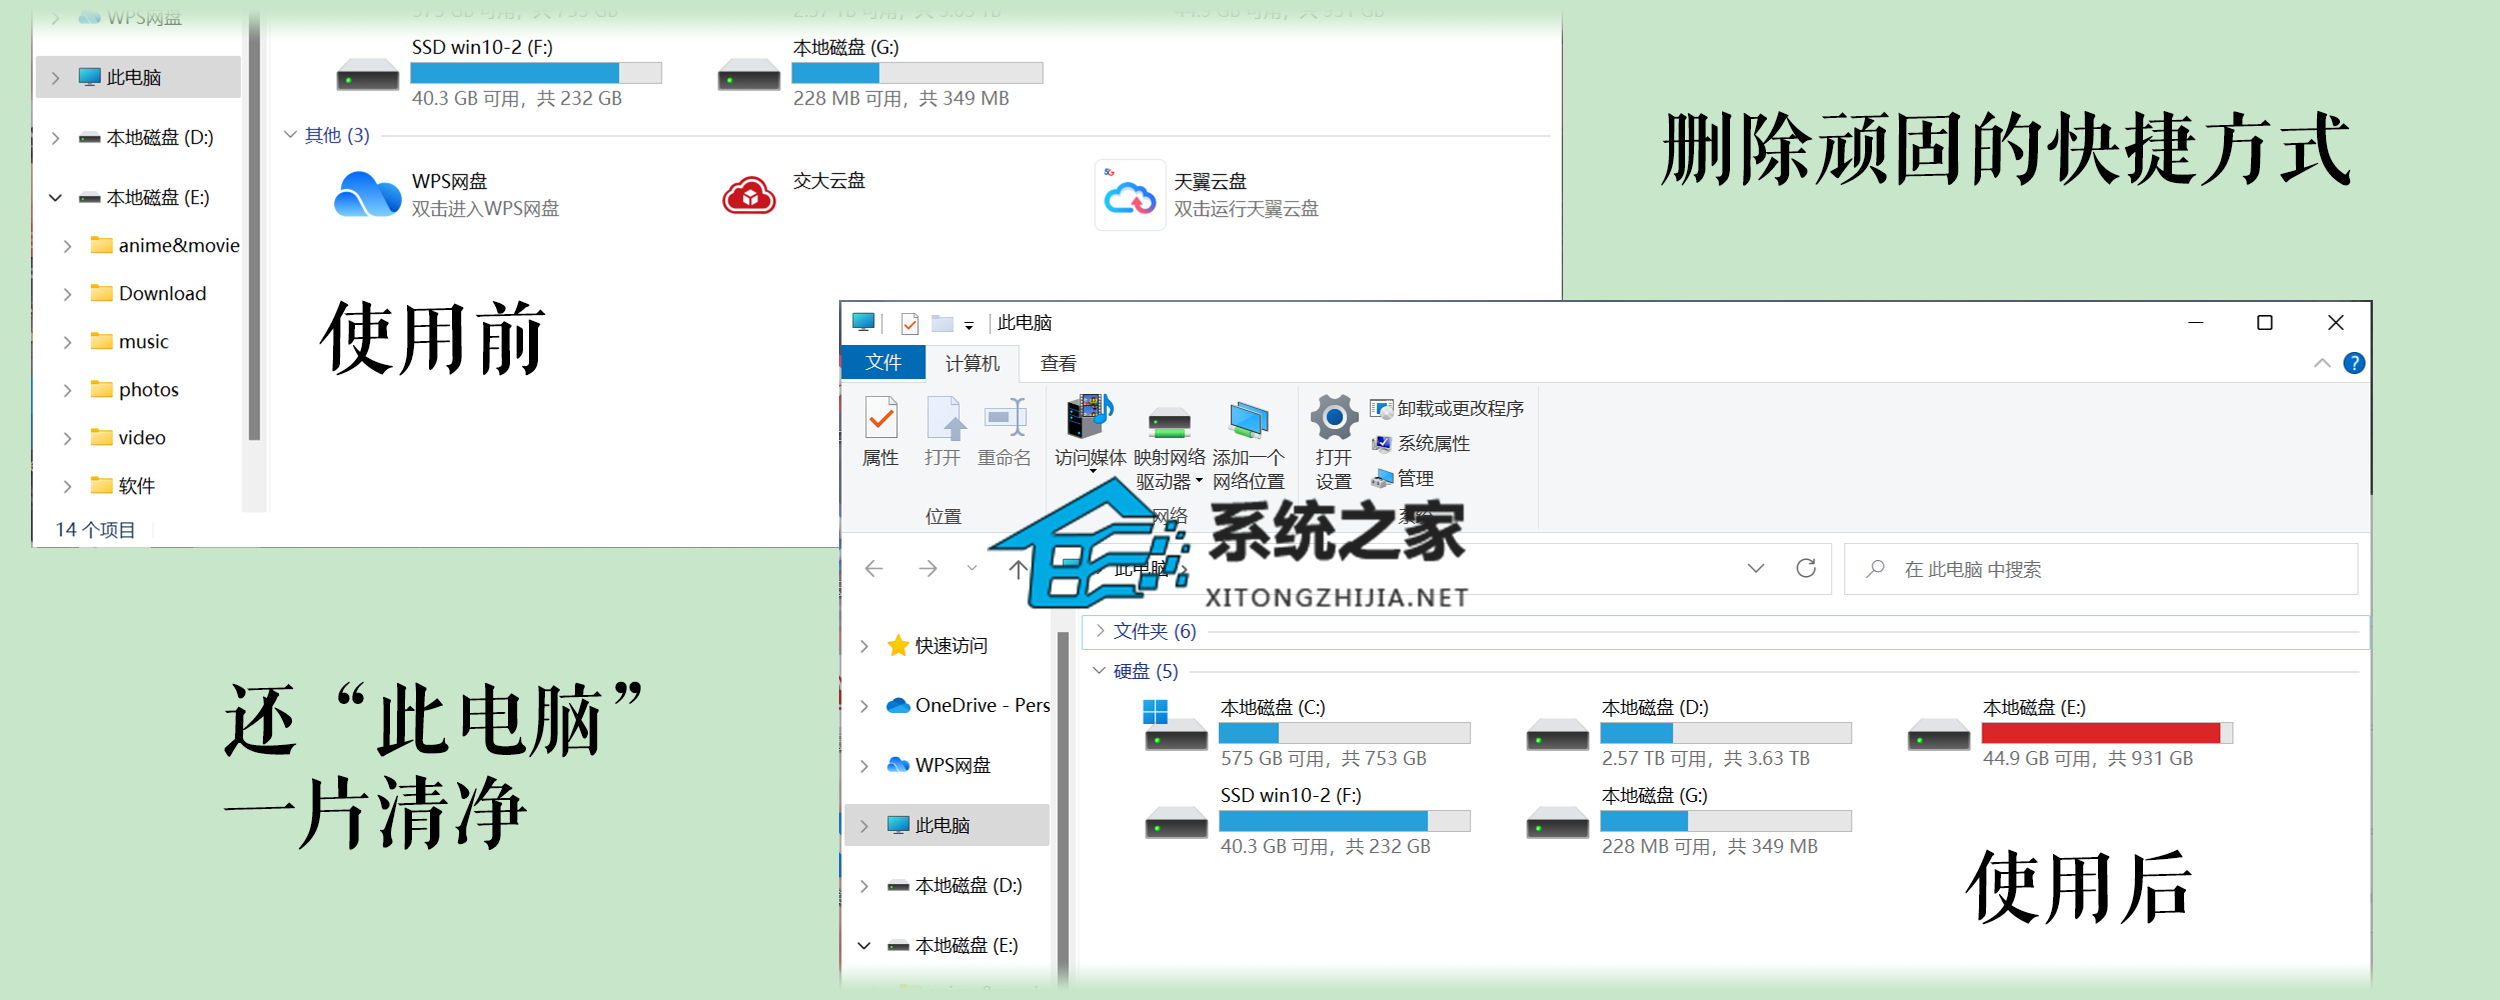2500x1000 pixels.
Task: Click the new folder icon in title bar
Action: click(942, 323)
